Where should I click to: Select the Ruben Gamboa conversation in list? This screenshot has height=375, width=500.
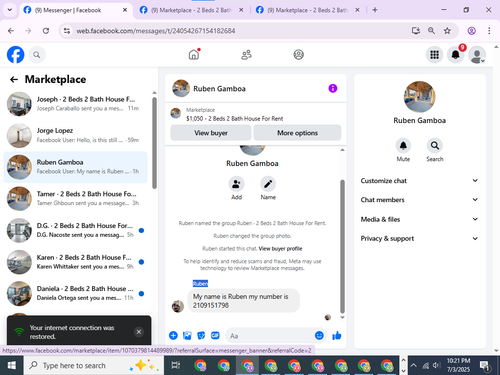tap(75, 167)
